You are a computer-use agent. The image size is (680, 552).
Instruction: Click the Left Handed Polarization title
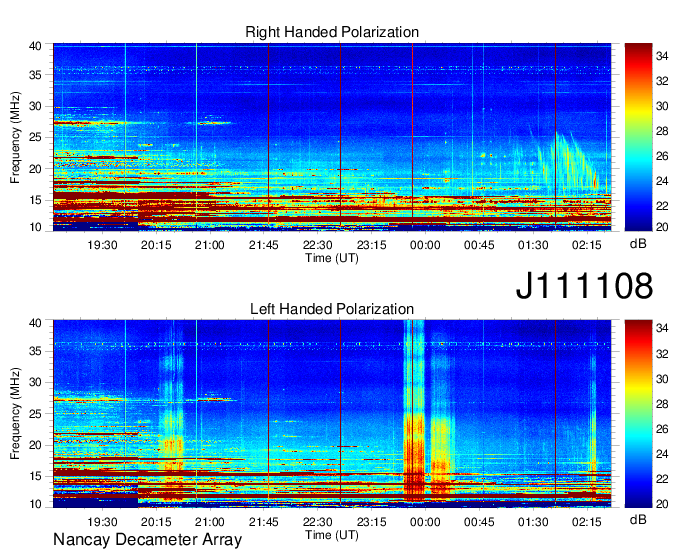[x=332, y=309]
